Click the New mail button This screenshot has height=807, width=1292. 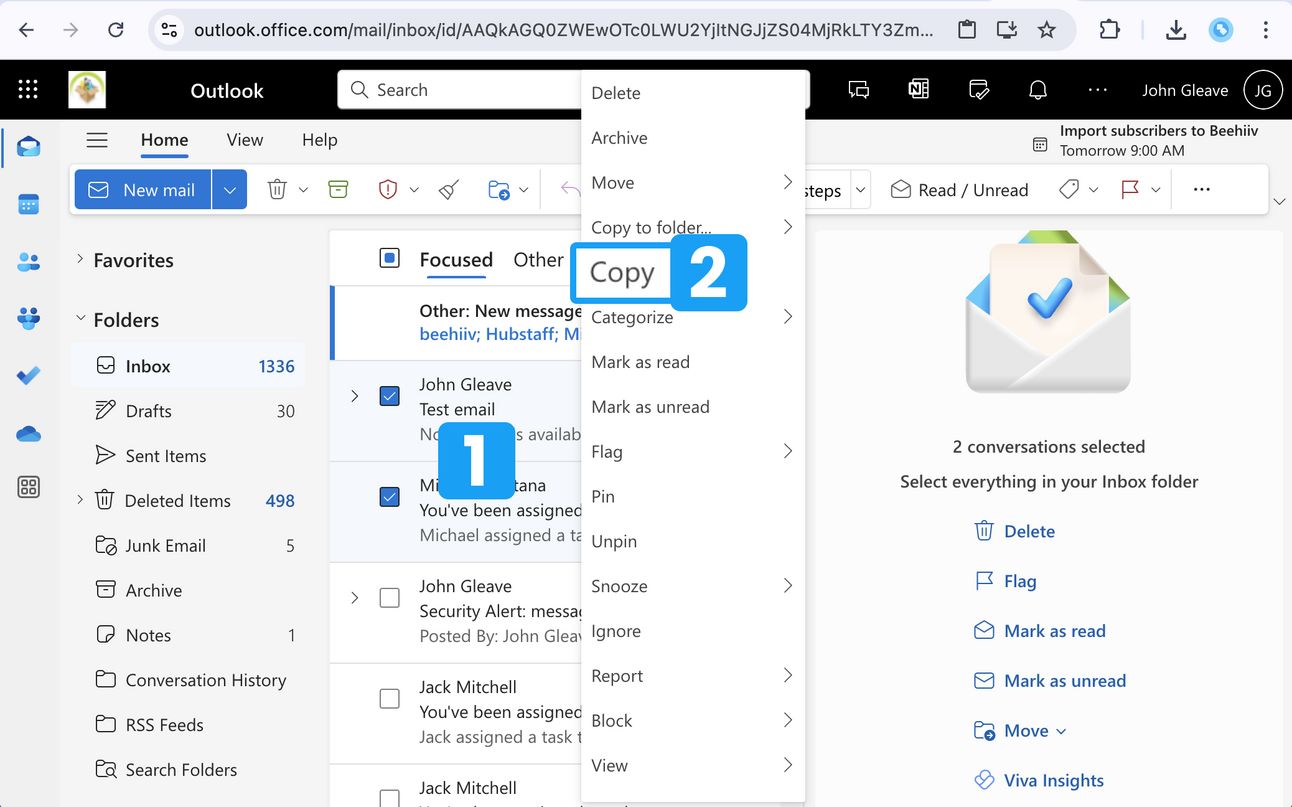(143, 190)
